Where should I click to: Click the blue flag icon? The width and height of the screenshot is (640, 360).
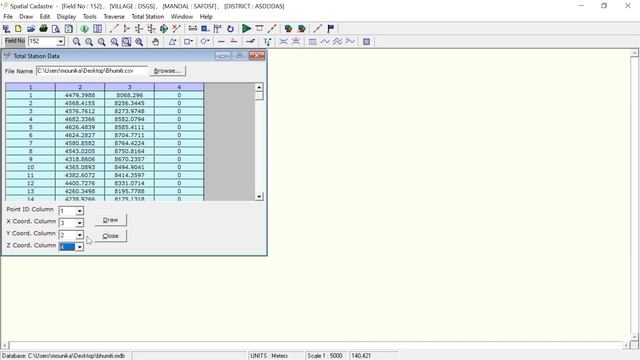pyautogui.click(x=331, y=29)
